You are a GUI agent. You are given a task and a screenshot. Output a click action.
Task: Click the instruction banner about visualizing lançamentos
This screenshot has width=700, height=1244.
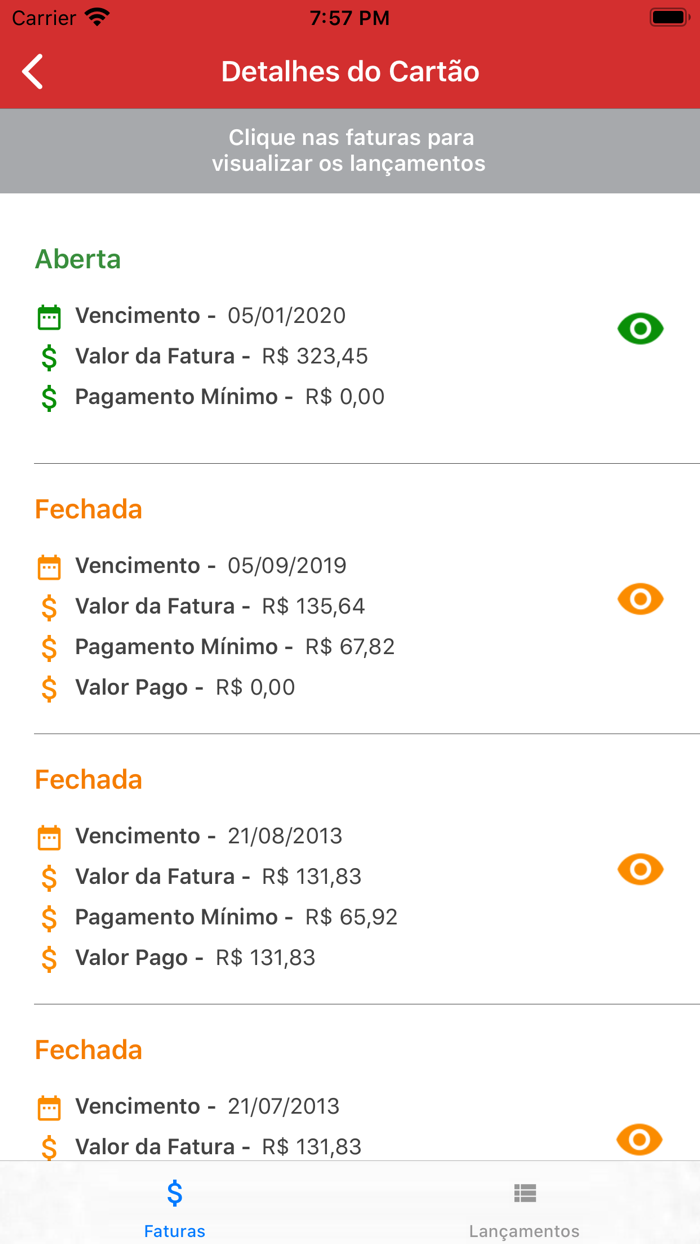coord(350,151)
